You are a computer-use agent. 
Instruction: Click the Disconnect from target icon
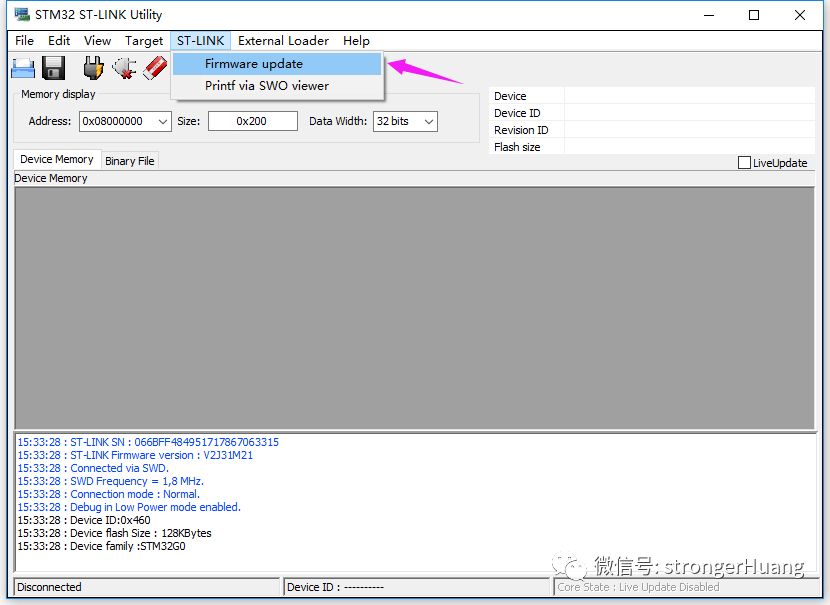coord(124,68)
